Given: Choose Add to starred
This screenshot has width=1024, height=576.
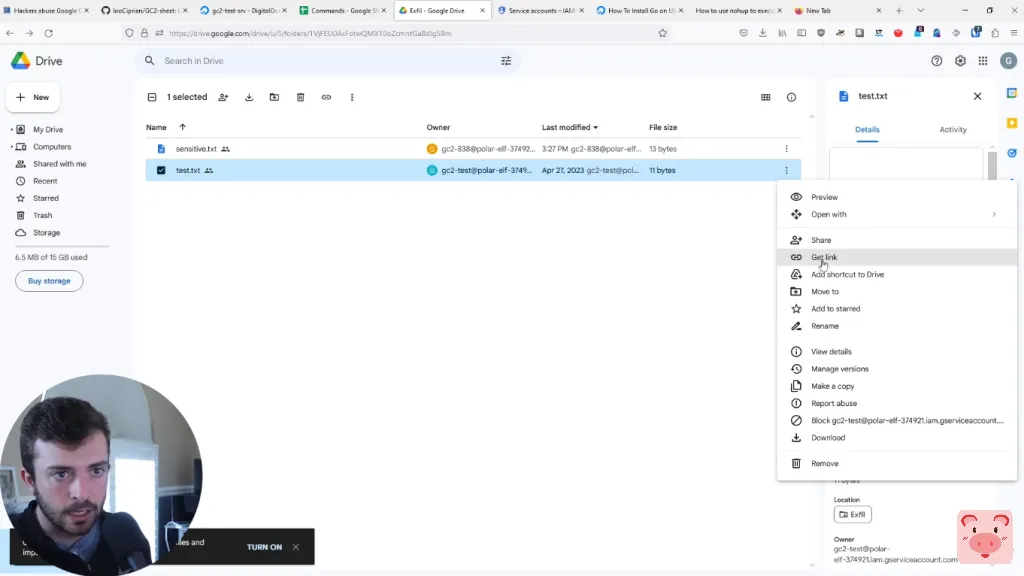Looking at the screenshot, I should 897,309.
